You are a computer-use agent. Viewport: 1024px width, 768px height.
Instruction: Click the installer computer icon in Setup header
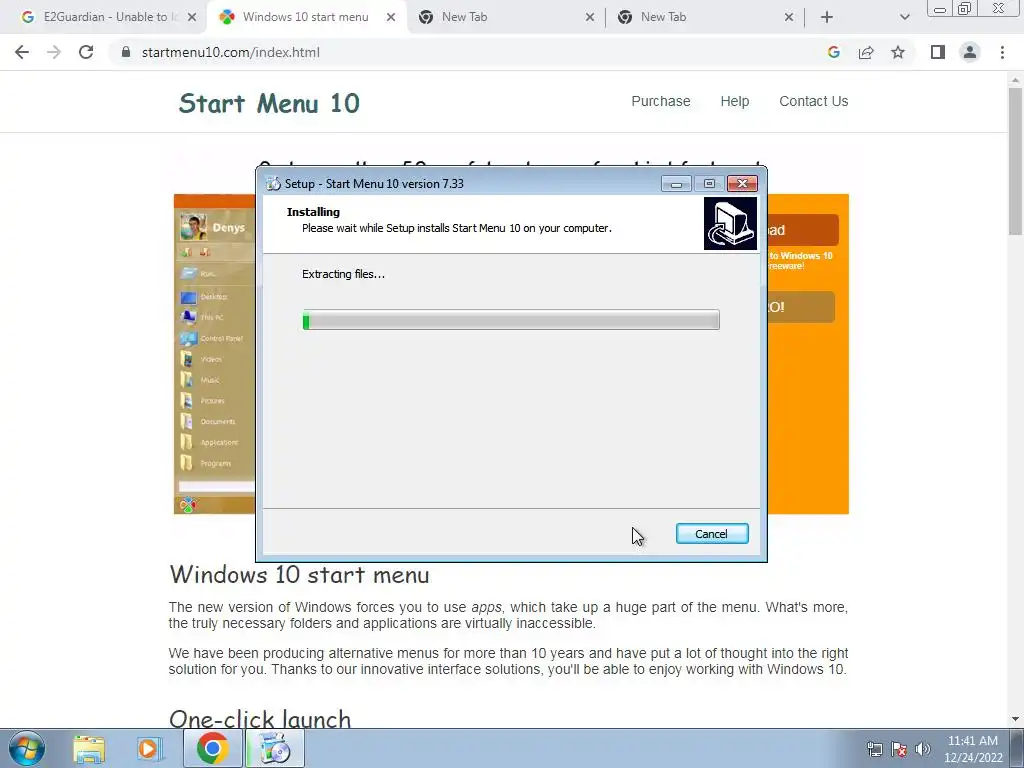(730, 223)
